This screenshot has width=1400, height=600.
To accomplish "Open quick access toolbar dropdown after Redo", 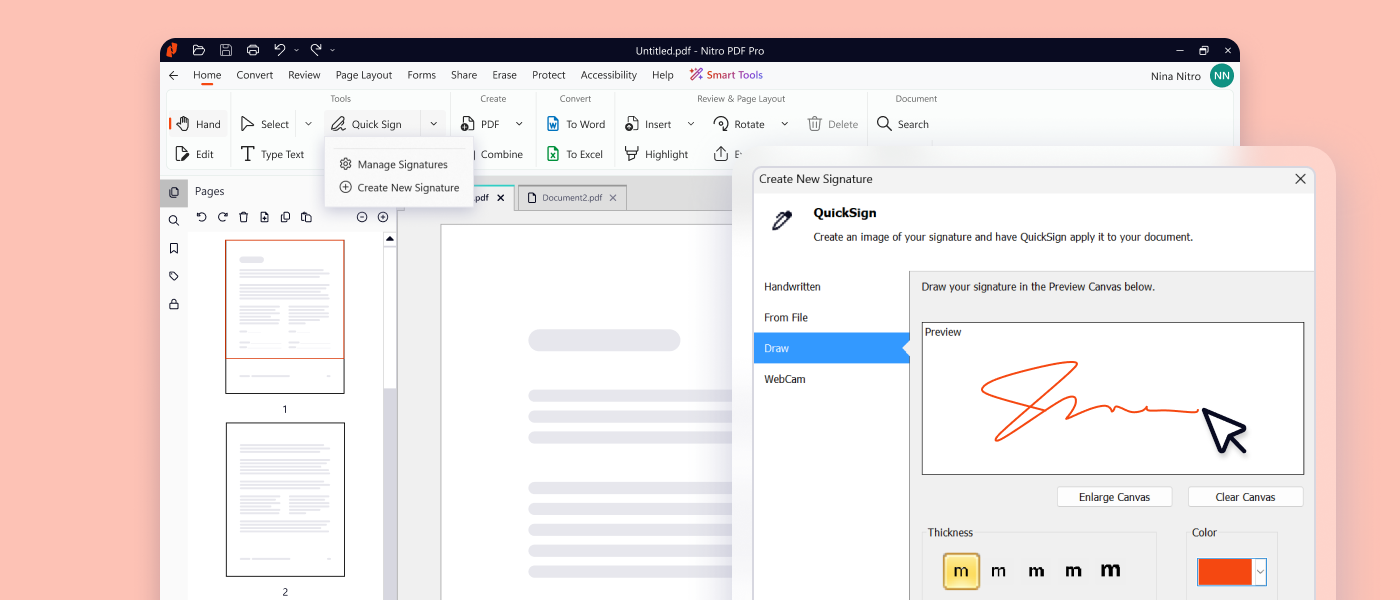I will click(332, 50).
